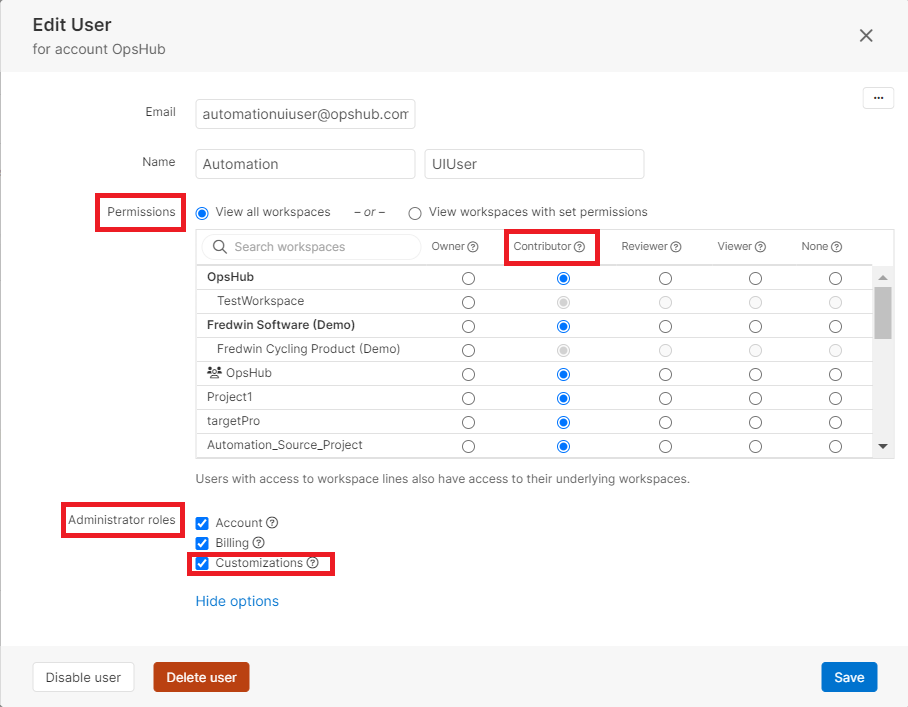
Task: Click the Save button
Action: 849,677
